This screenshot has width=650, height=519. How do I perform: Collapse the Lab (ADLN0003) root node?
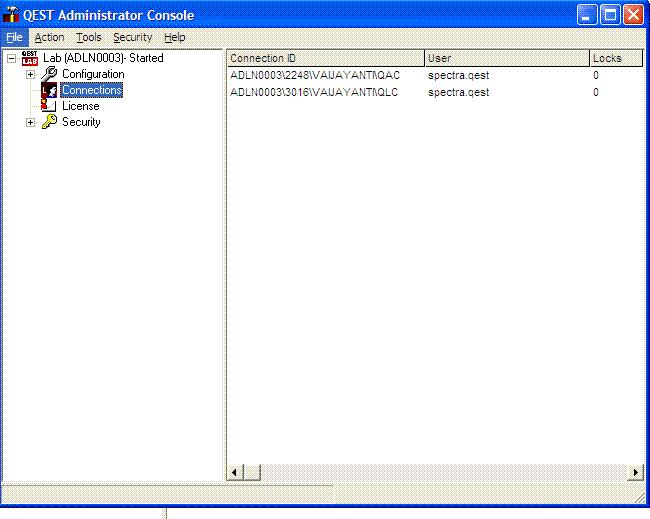pos(11,58)
